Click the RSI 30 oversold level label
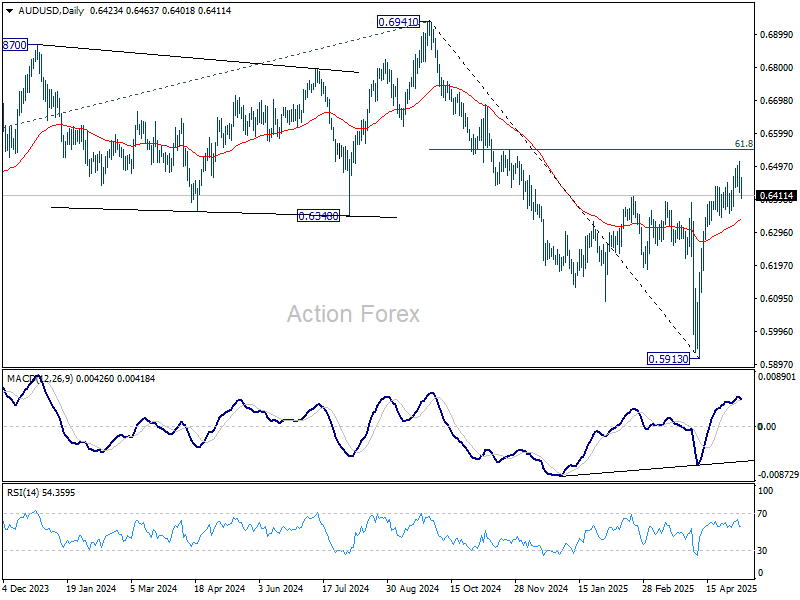The image size is (800, 600). click(762, 551)
